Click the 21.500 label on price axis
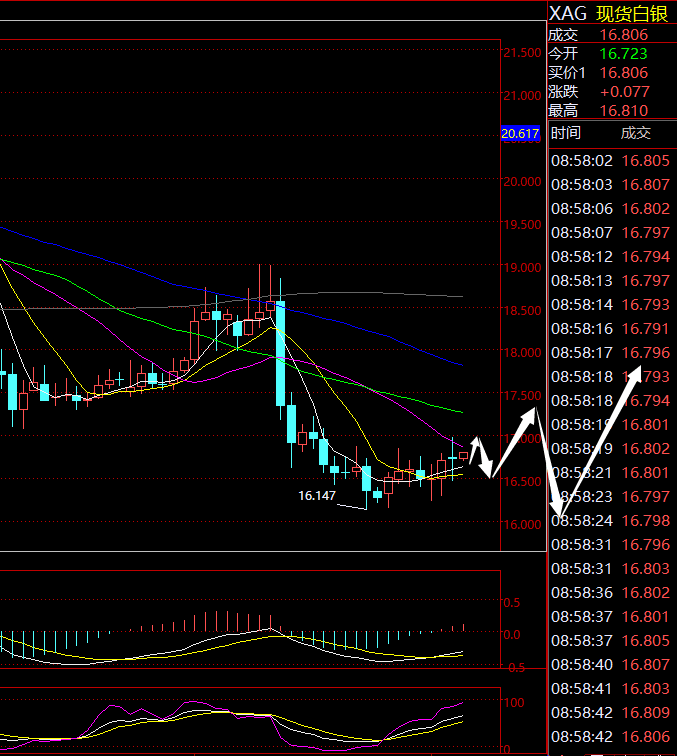The image size is (677, 756). [x=523, y=53]
